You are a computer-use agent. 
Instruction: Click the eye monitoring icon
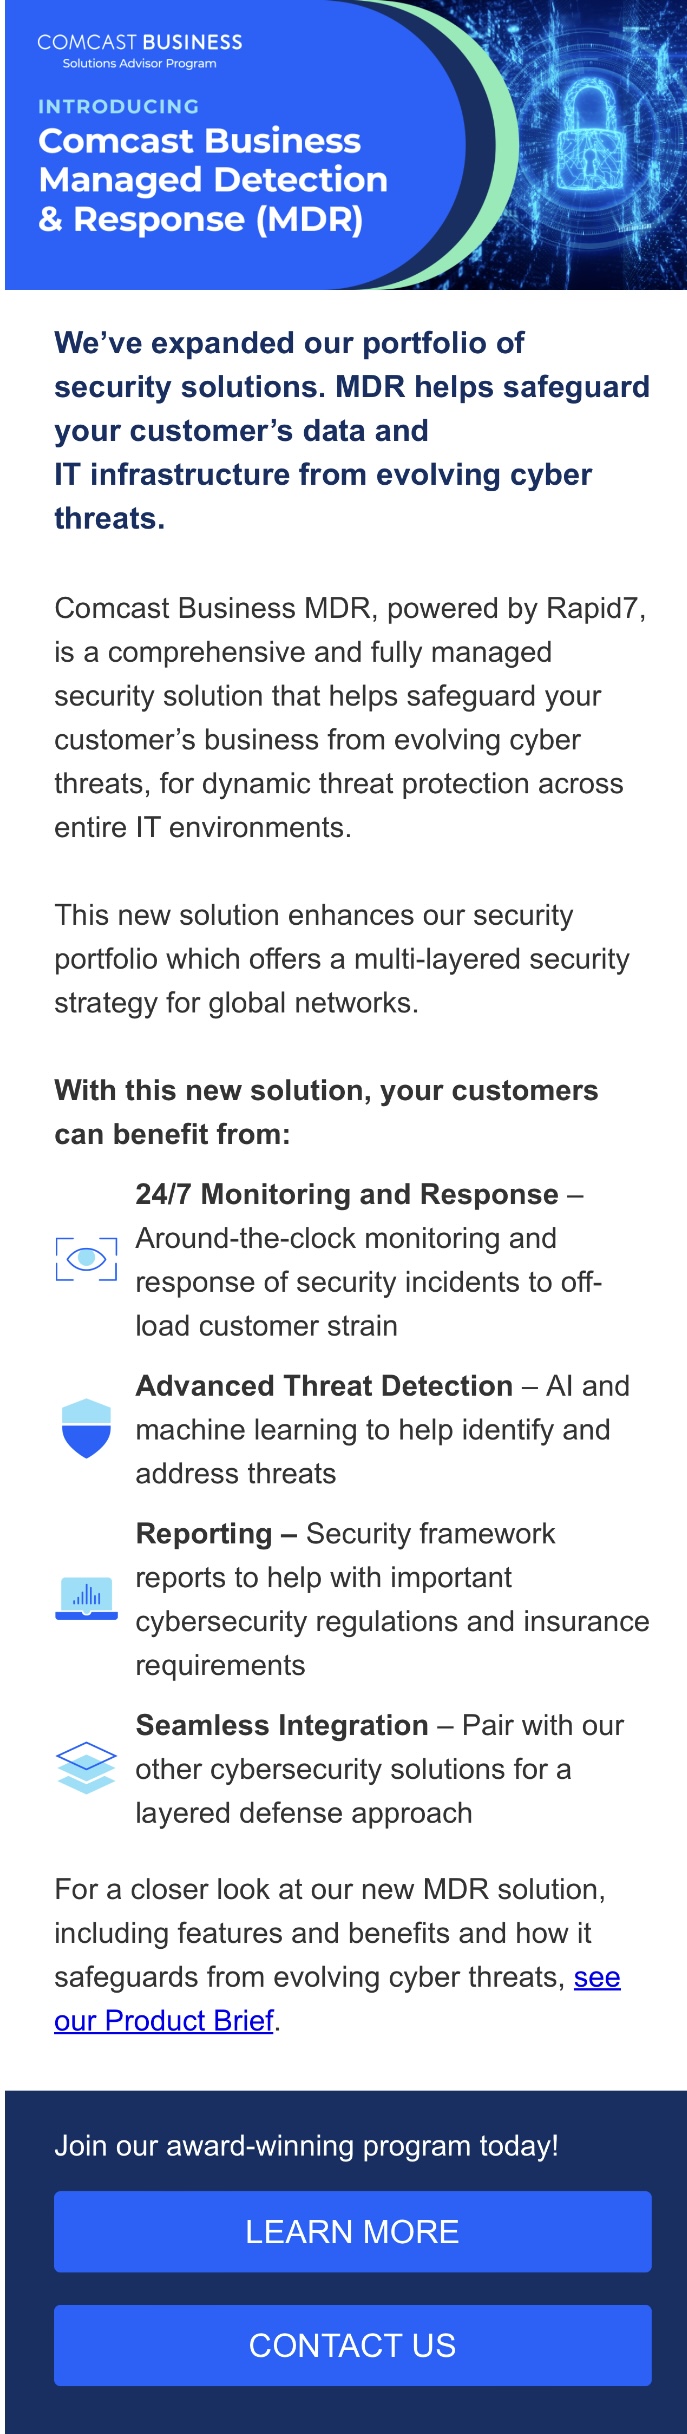tap(86, 1258)
